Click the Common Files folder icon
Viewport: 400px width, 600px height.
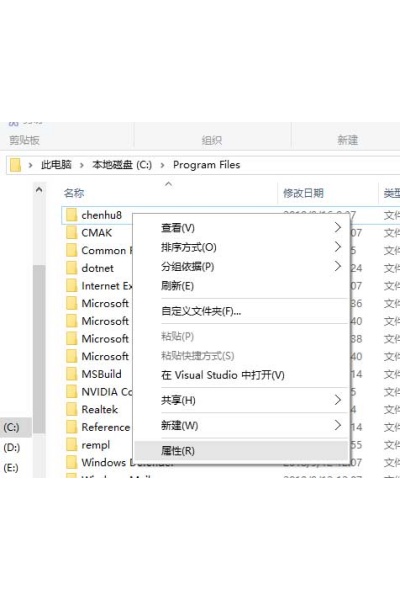tap(71, 250)
